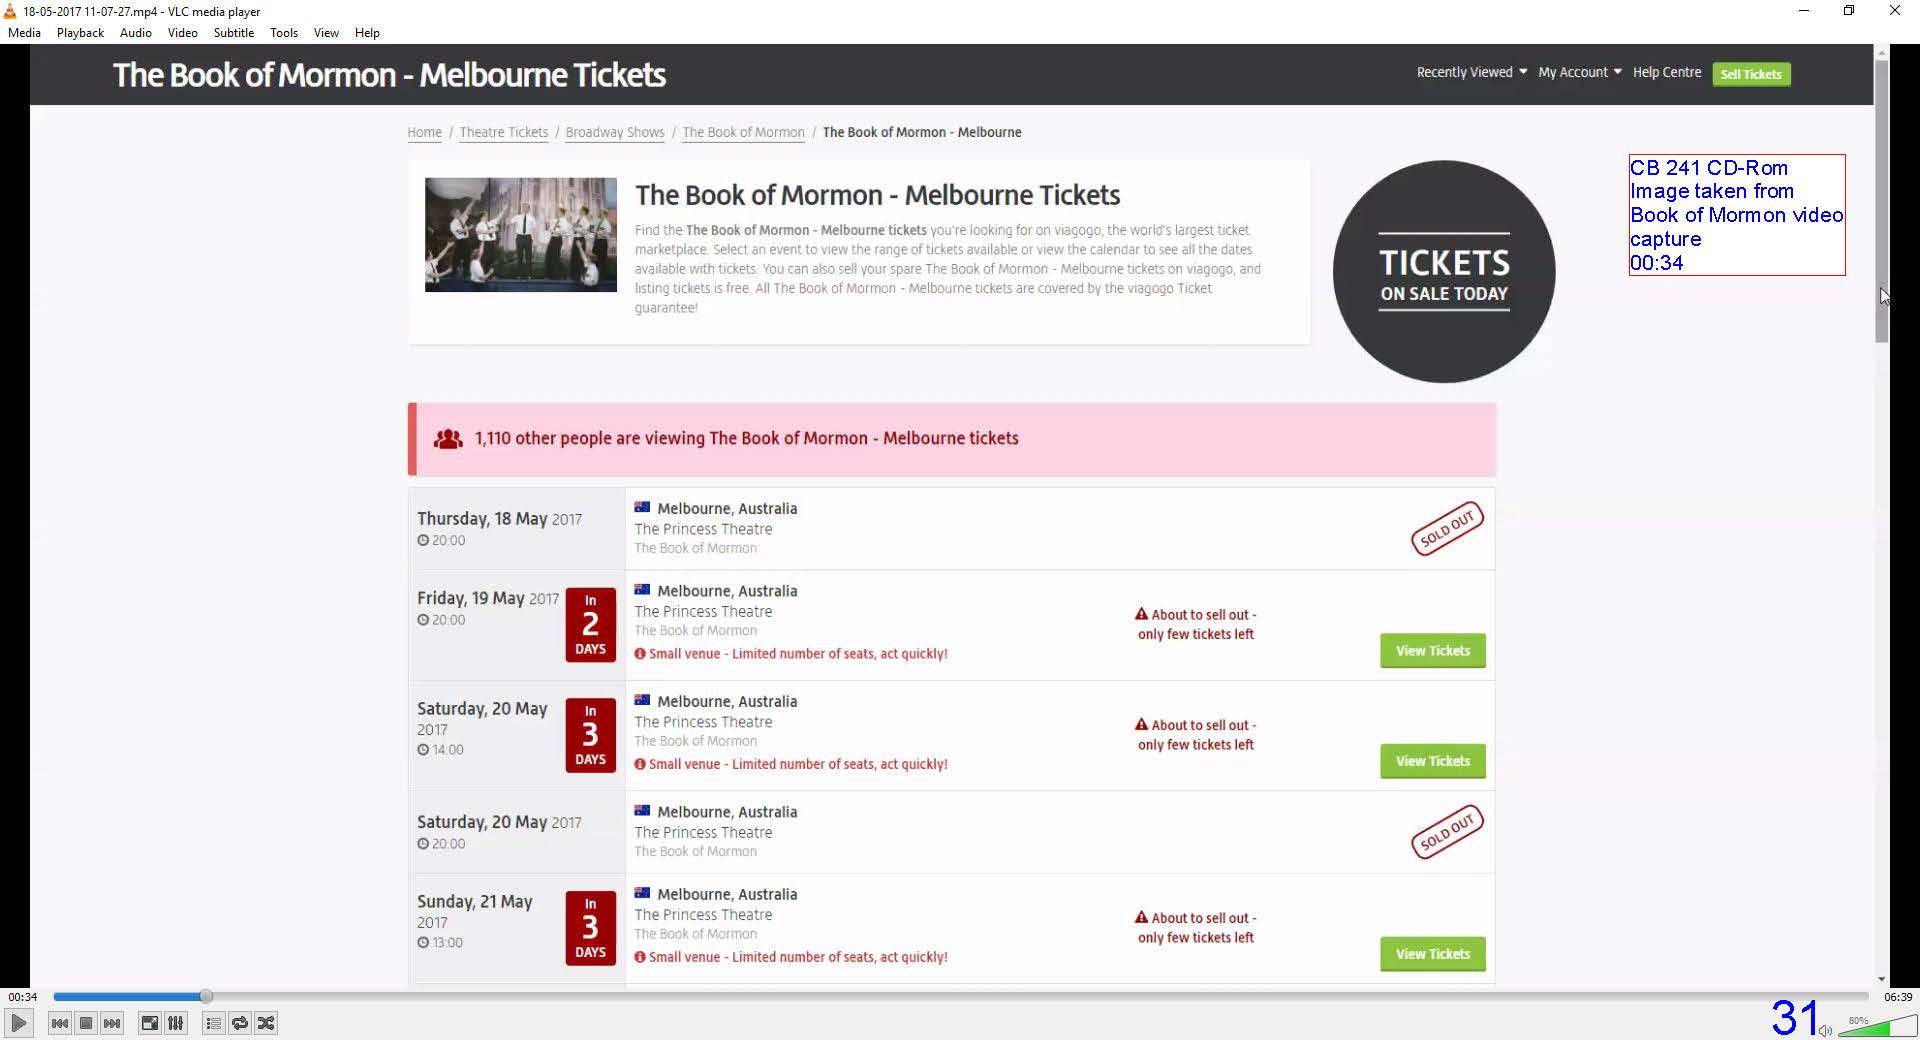Mute audio via speaker icon
Image resolution: width=1920 pixels, height=1040 pixels.
point(1826,1030)
